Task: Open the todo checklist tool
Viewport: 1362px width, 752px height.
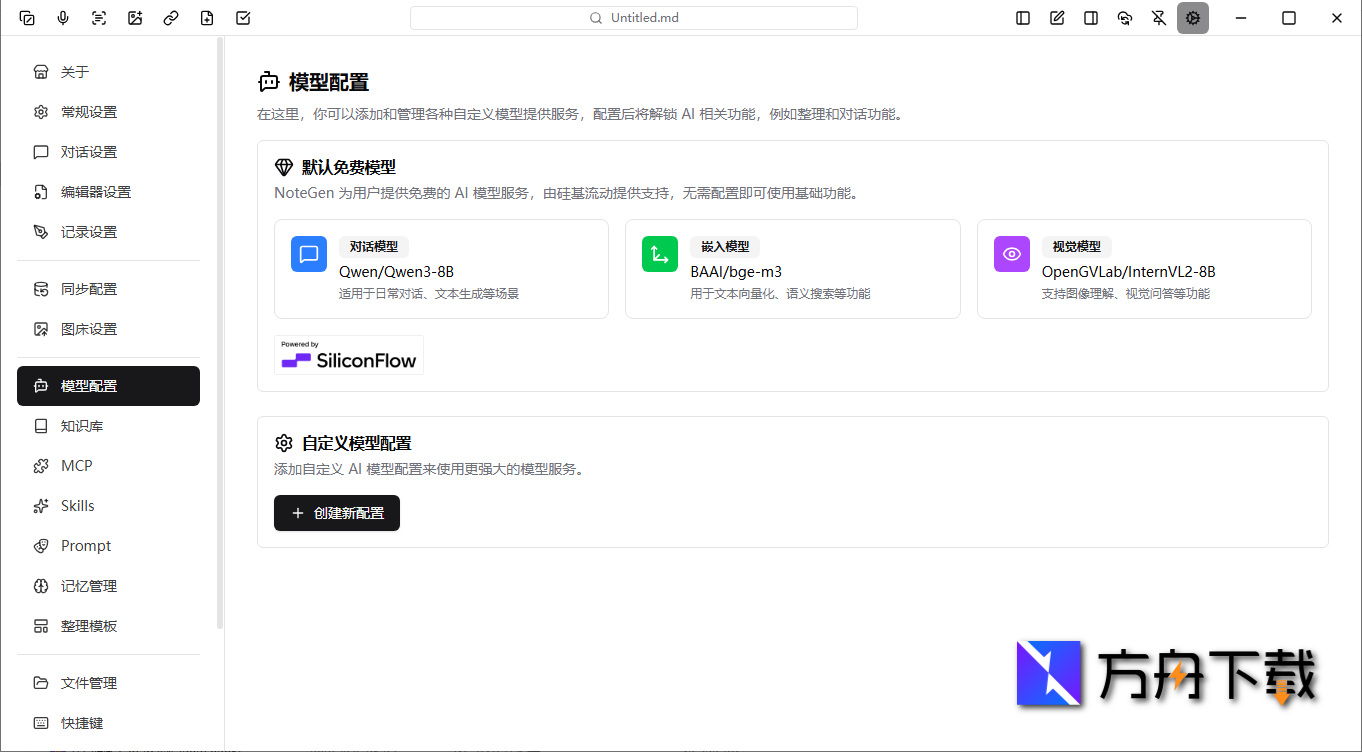Action: pyautogui.click(x=242, y=17)
